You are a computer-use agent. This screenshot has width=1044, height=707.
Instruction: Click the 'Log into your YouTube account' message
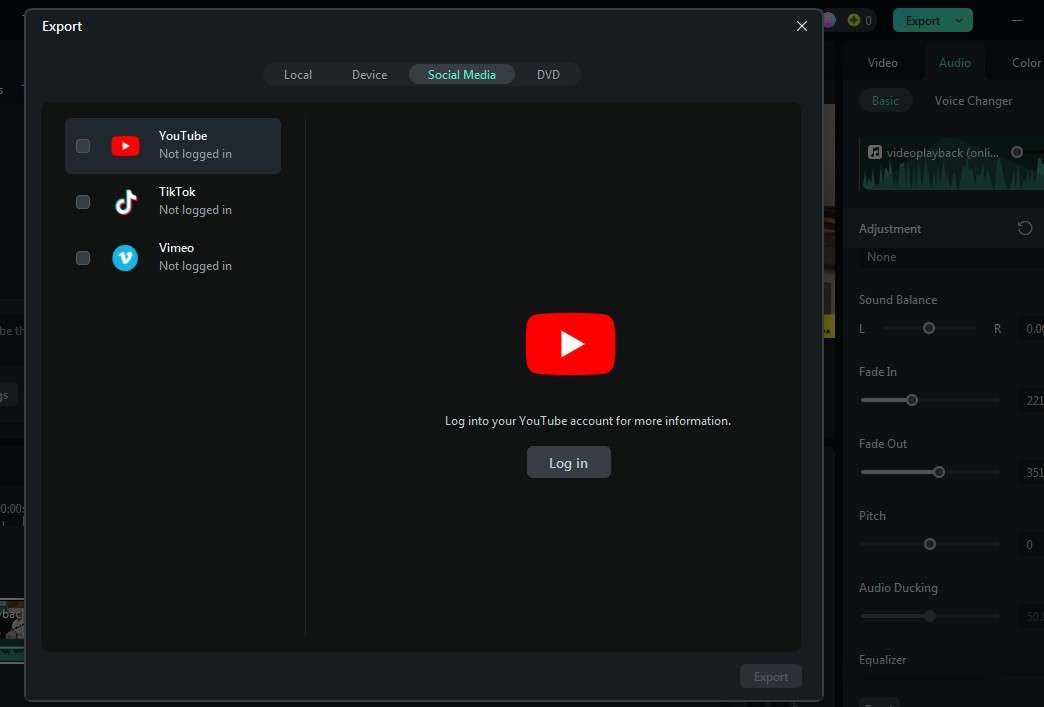pos(588,421)
